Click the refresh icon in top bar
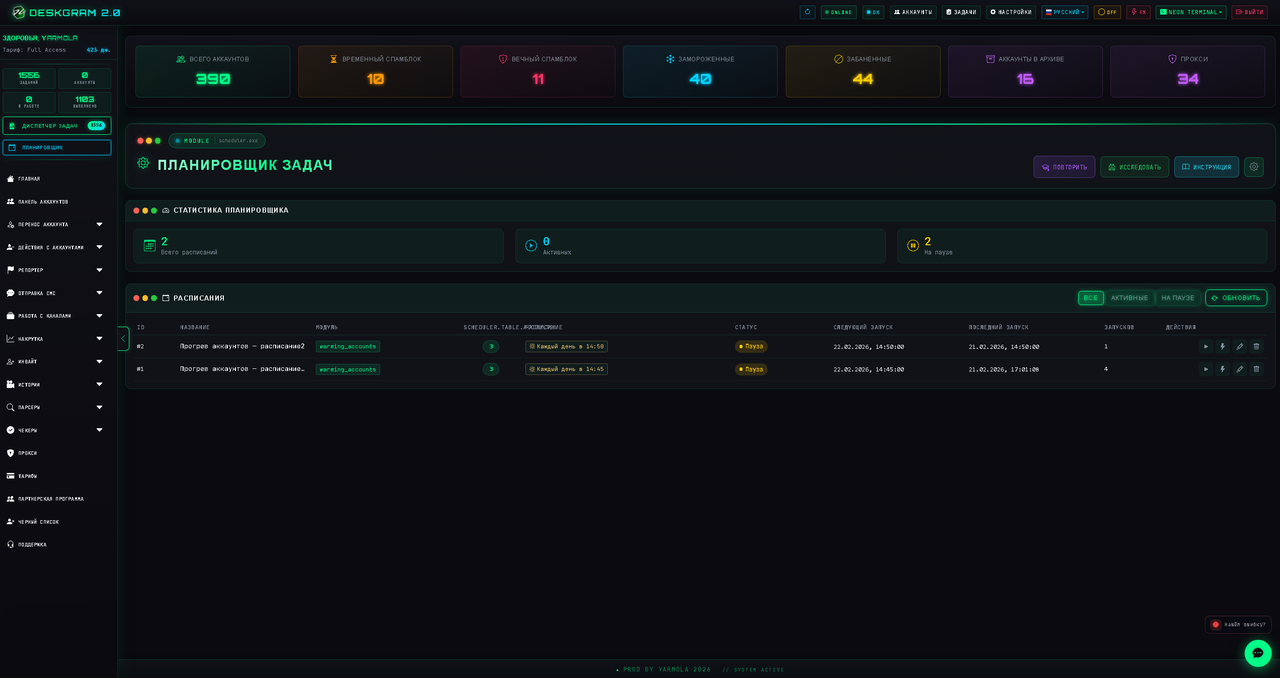Viewport: 1280px width, 678px height. 808,12
